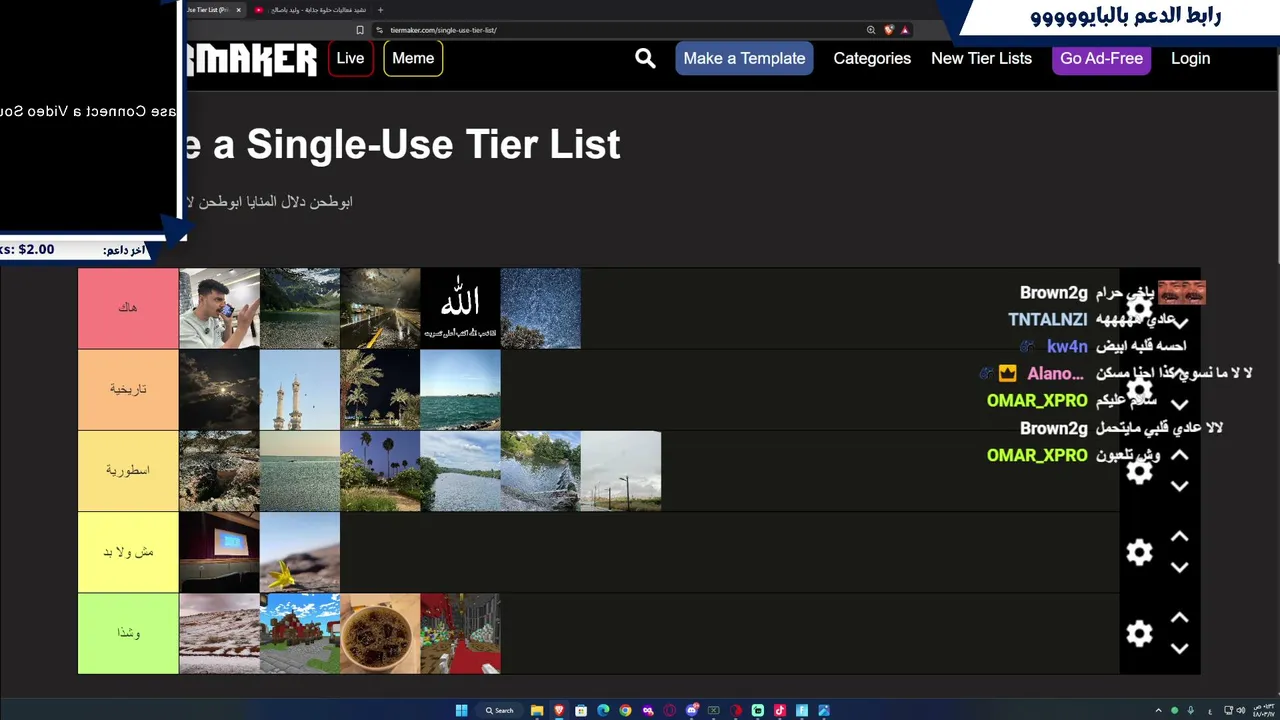Open Microsoft Store from the taskbar
Viewport: 1280px width, 720px height.
(x=581, y=711)
